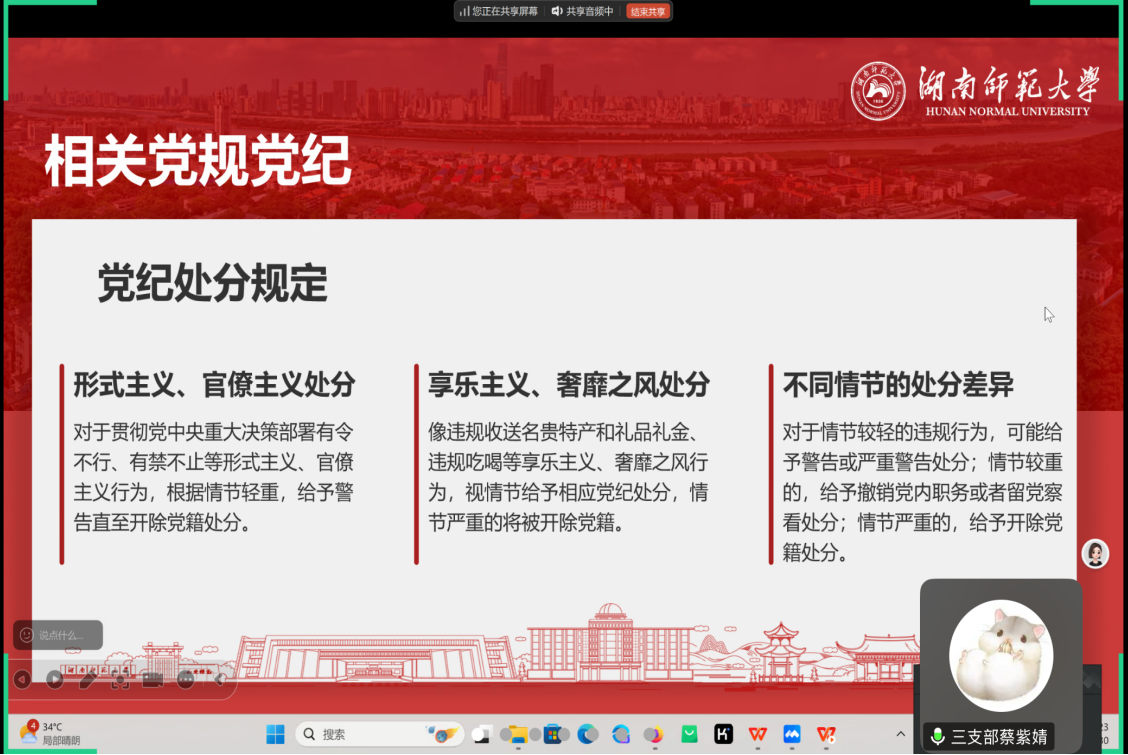Advance to next slide with the play arrow
Screen dimensions: 1128x755
[55, 680]
